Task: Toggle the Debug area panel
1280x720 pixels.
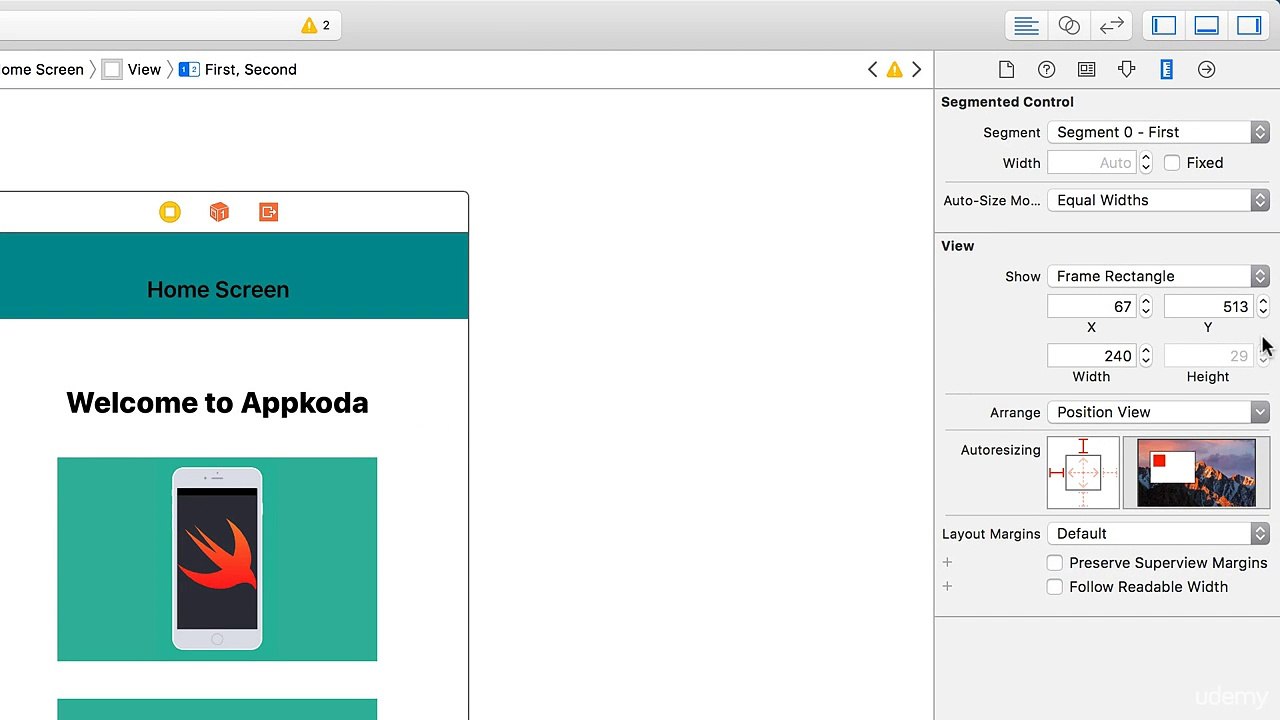Action: (x=1207, y=26)
